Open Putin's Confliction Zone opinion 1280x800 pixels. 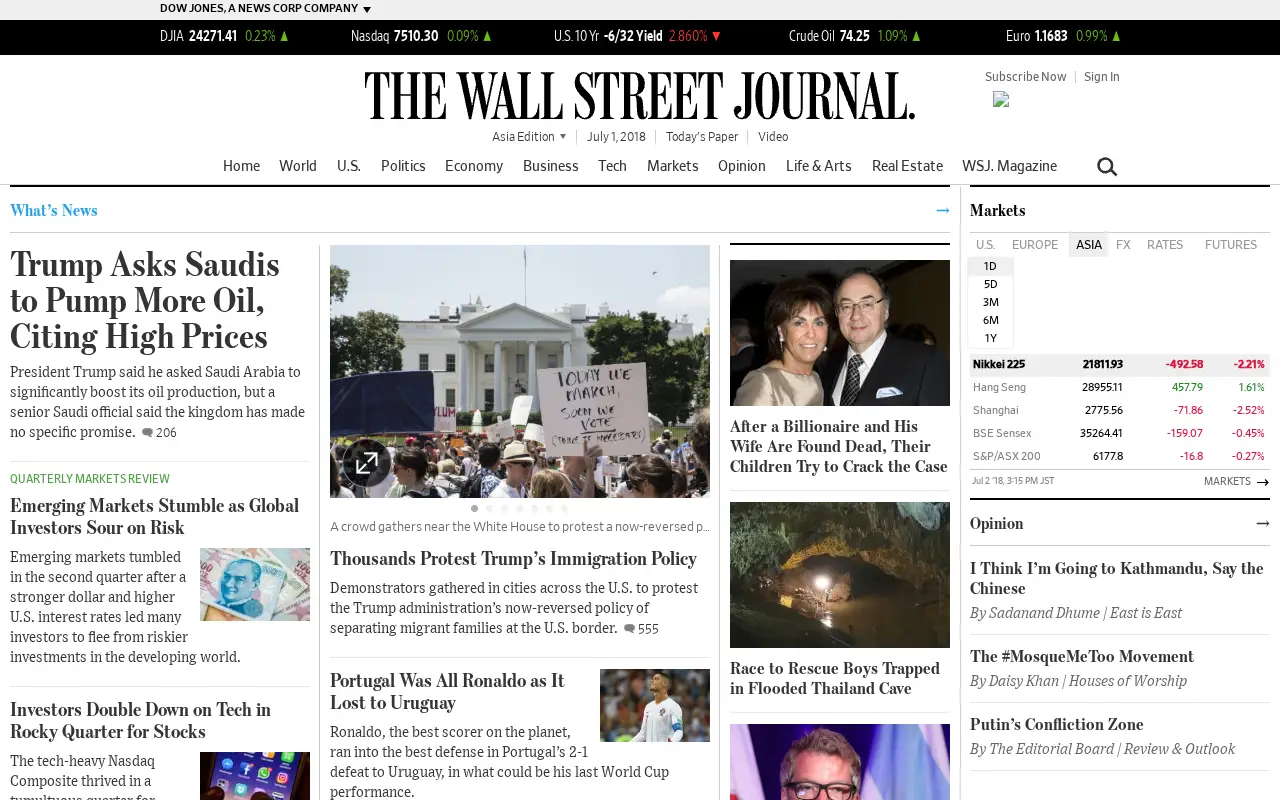[x=1056, y=724]
